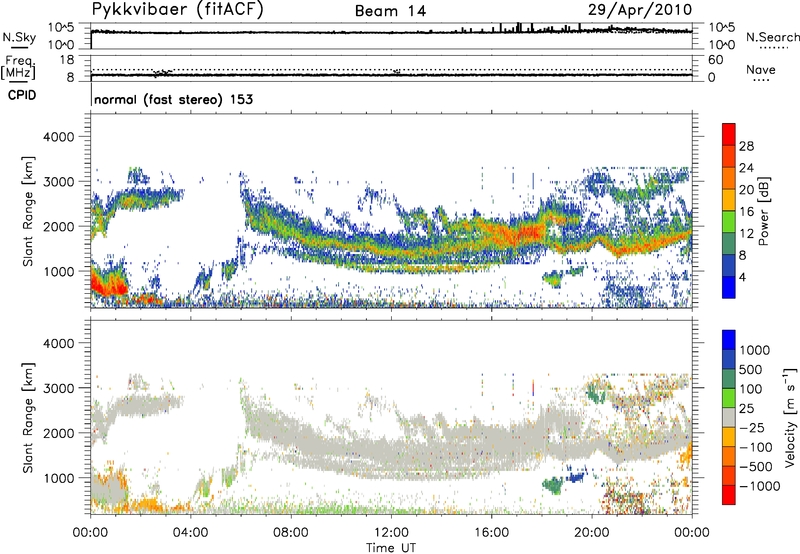Click the -1000 value on velocity scale
Image resolution: width=800 pixels, height=554 pixels.
tap(759, 486)
